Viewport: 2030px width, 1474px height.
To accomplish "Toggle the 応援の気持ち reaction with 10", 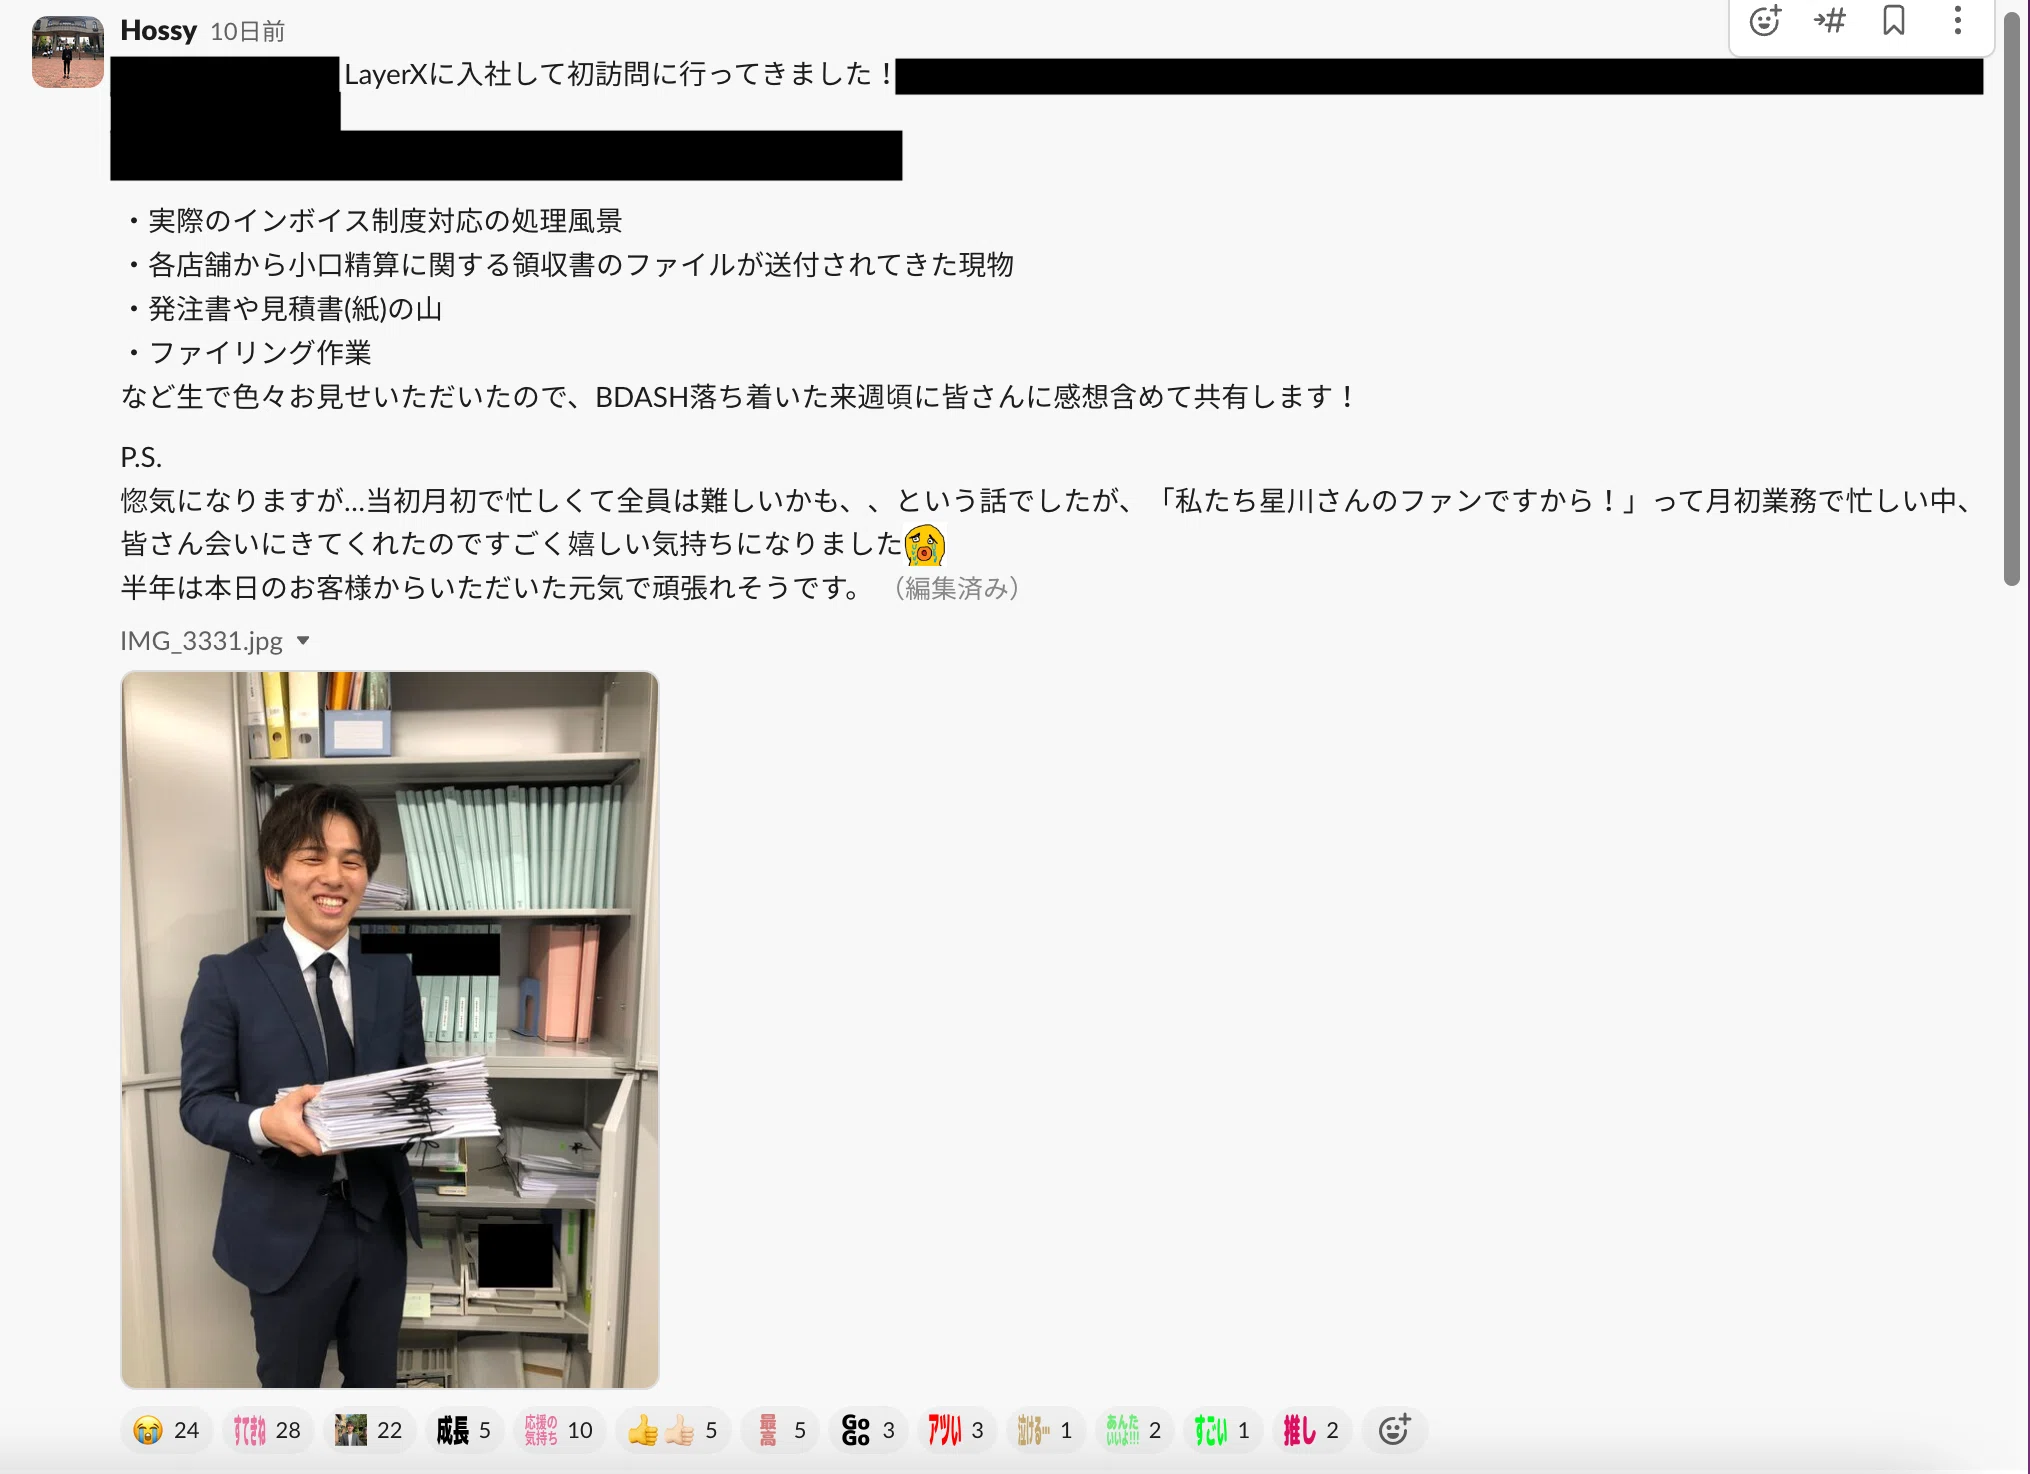I will click(559, 1430).
